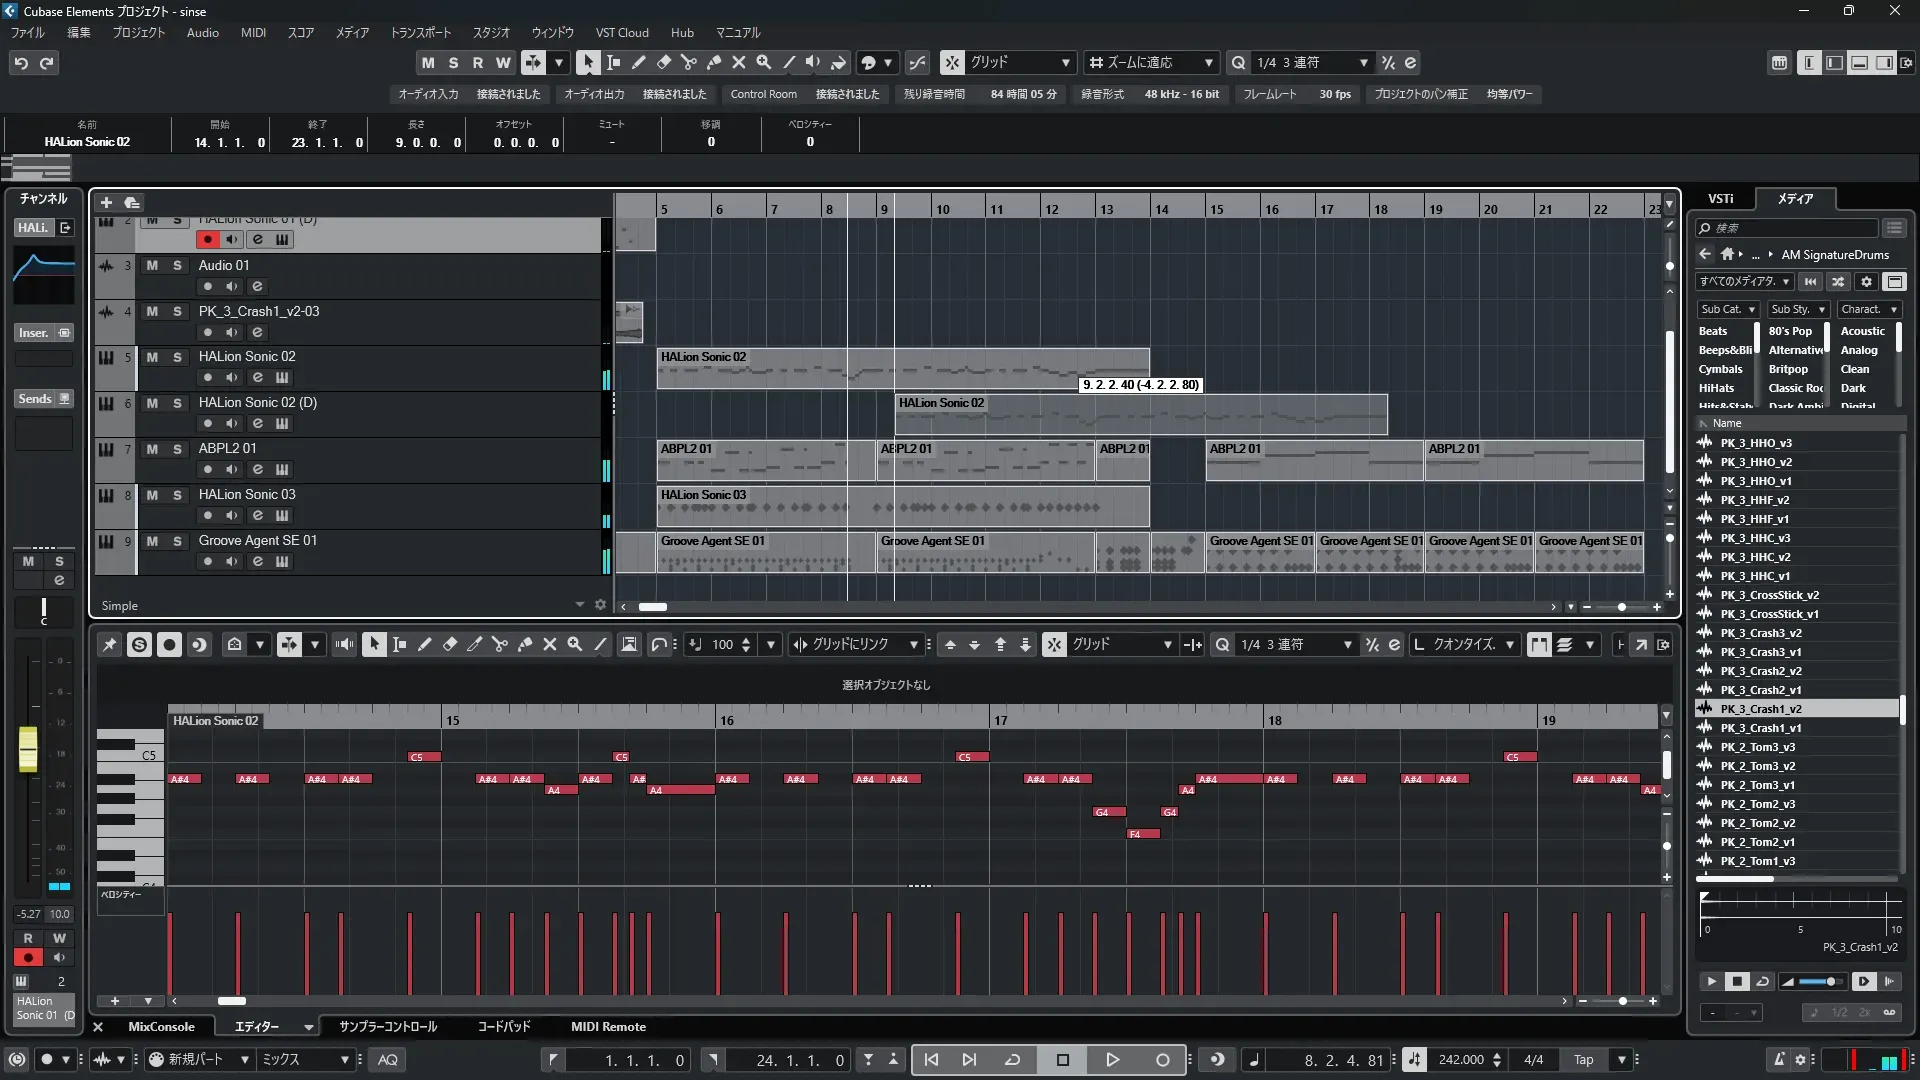
Task: Click the Tap tempo button
Action: [x=1583, y=1060]
